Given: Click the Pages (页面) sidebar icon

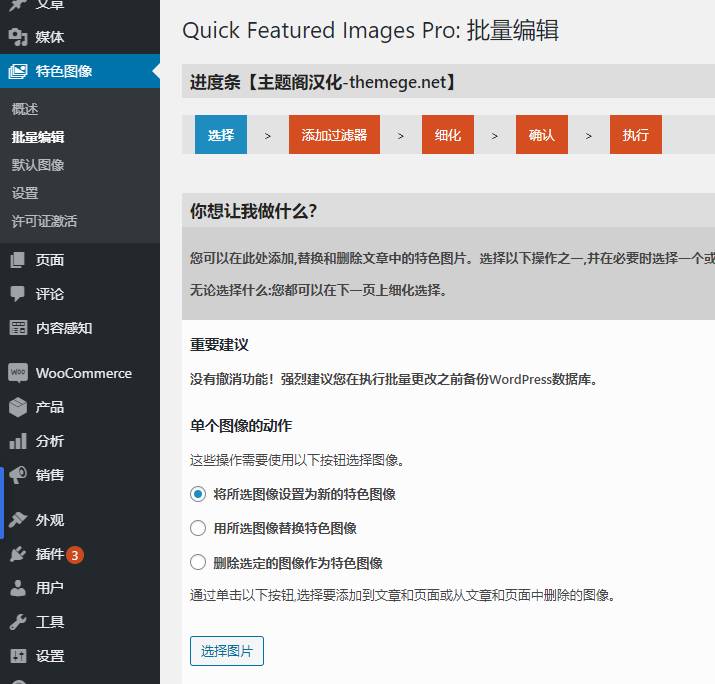Looking at the screenshot, I should [18, 260].
